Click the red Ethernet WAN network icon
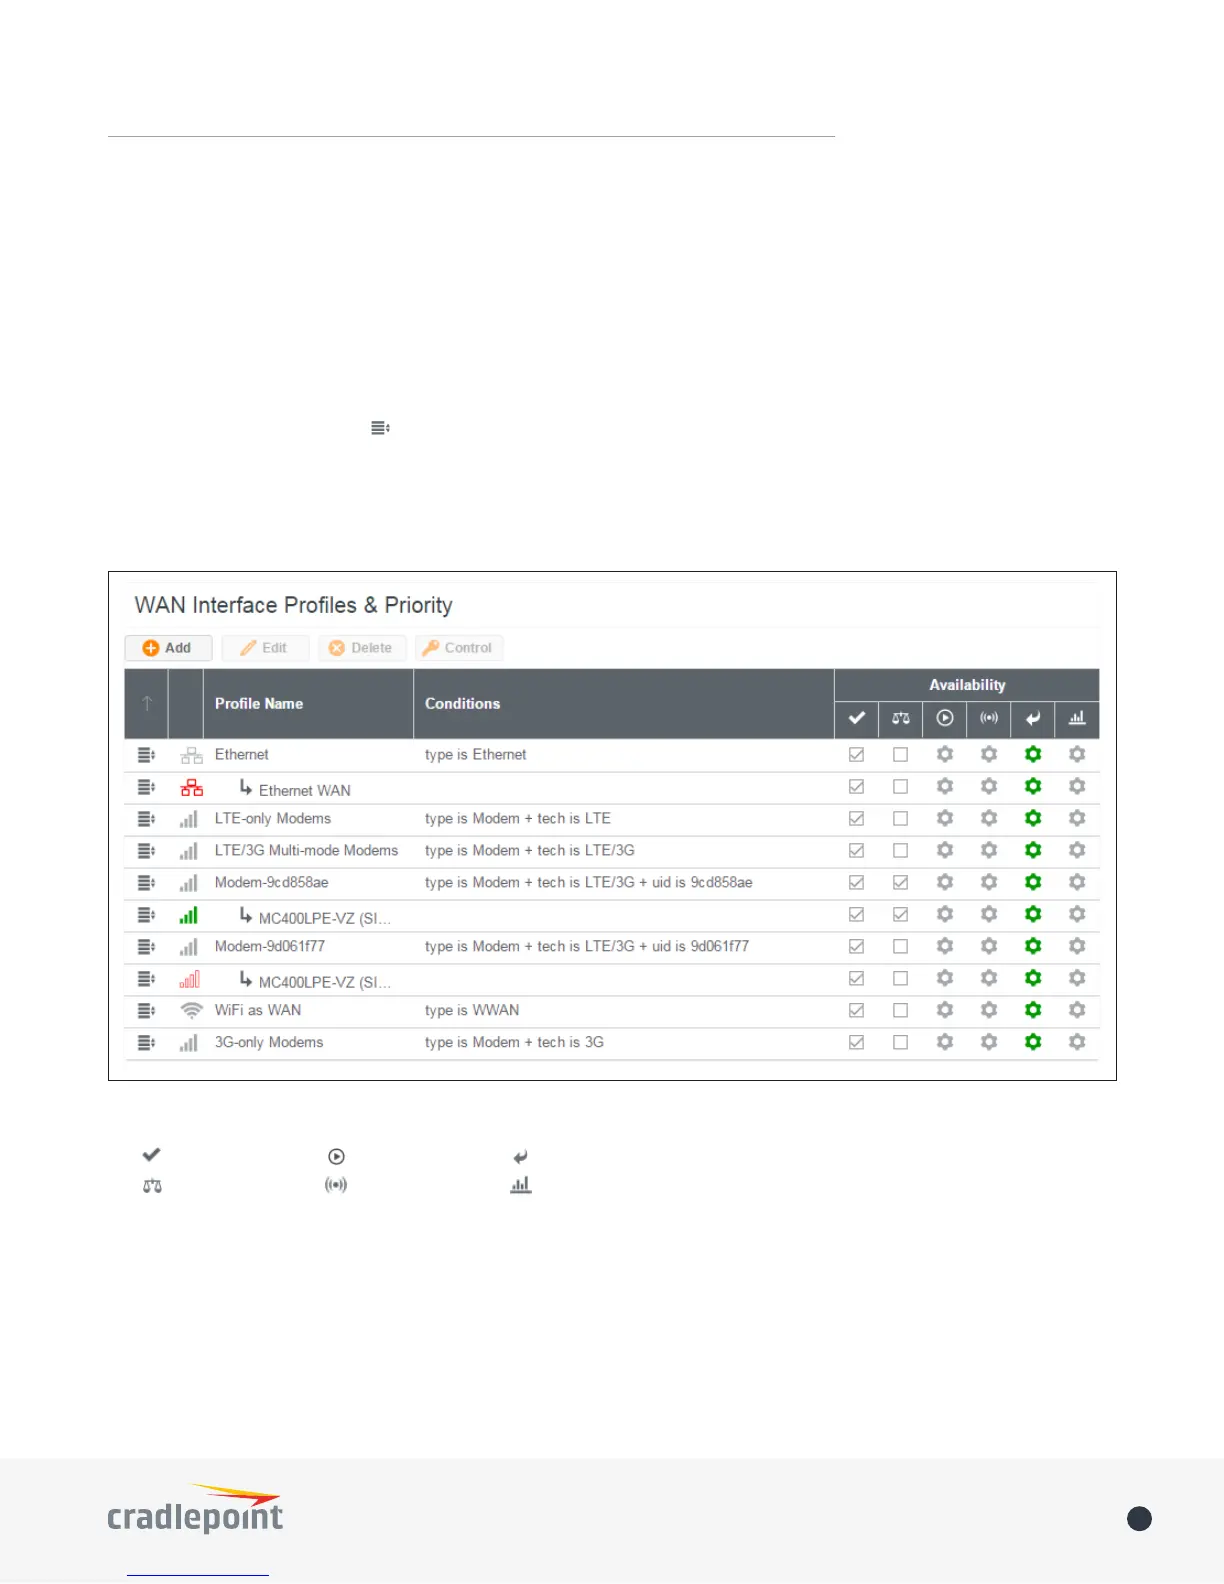This screenshot has width=1224, height=1584. [x=191, y=788]
